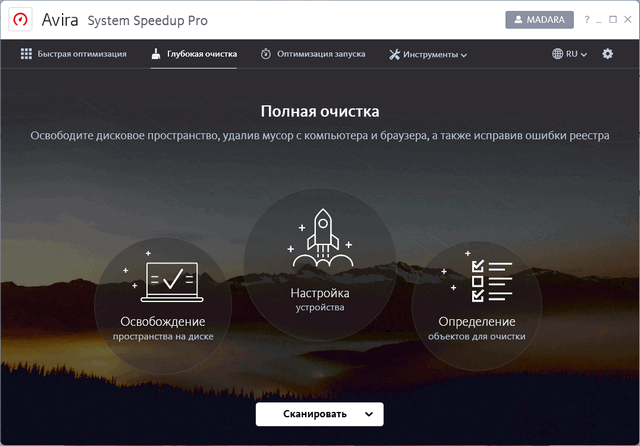Click the wrench tools icon
The height and width of the screenshot is (446, 640).
tap(394, 54)
